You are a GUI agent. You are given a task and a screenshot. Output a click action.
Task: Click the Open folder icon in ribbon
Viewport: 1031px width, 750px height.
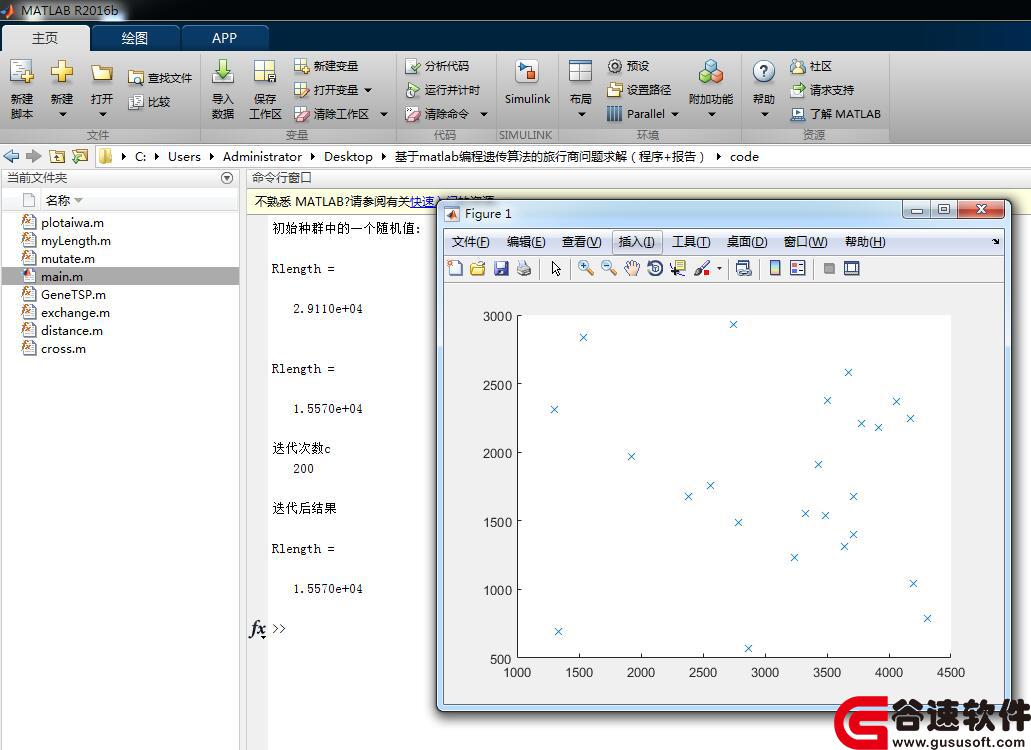click(x=101, y=72)
